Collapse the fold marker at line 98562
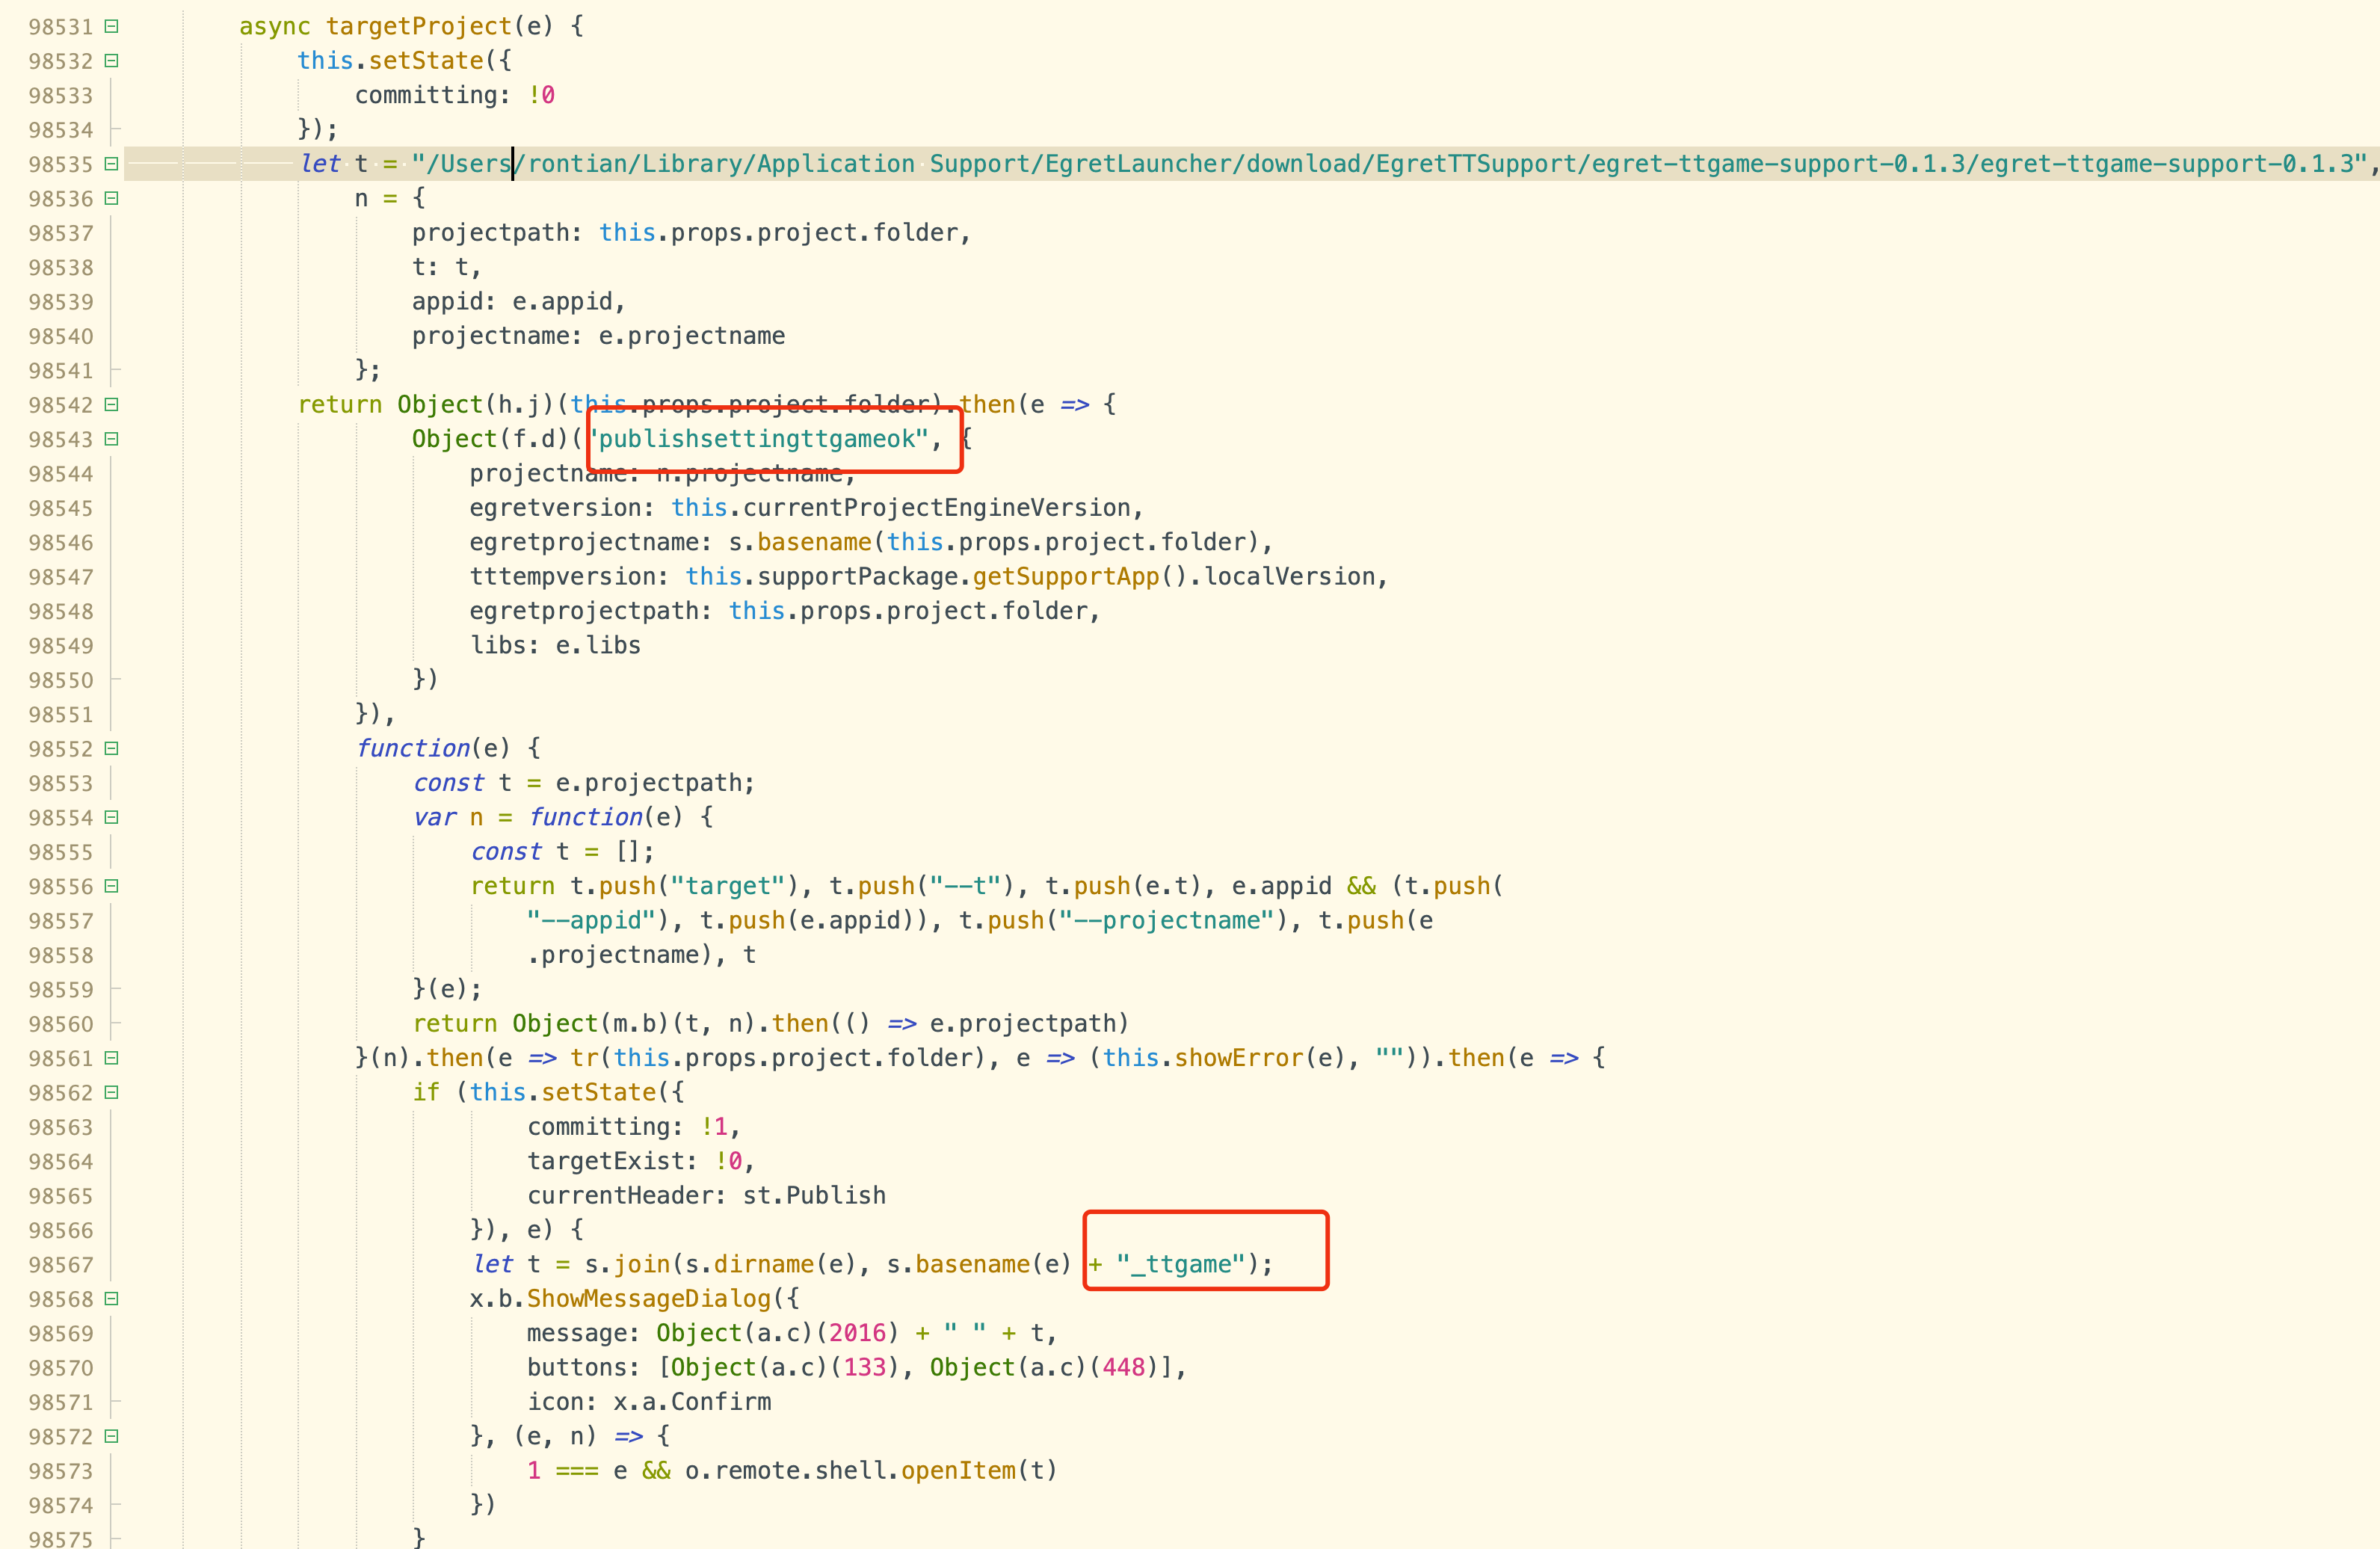Image resolution: width=2380 pixels, height=1549 pixels. pyautogui.click(x=112, y=1092)
